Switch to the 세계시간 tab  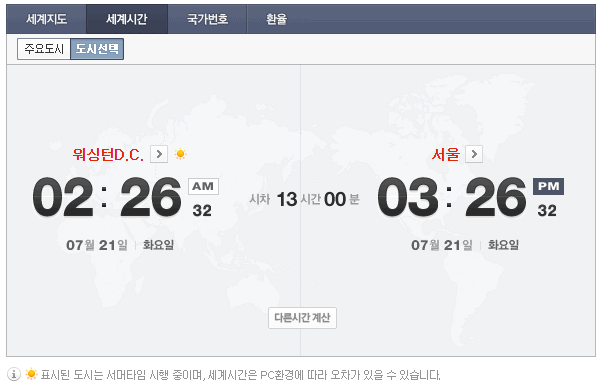pyautogui.click(x=127, y=19)
